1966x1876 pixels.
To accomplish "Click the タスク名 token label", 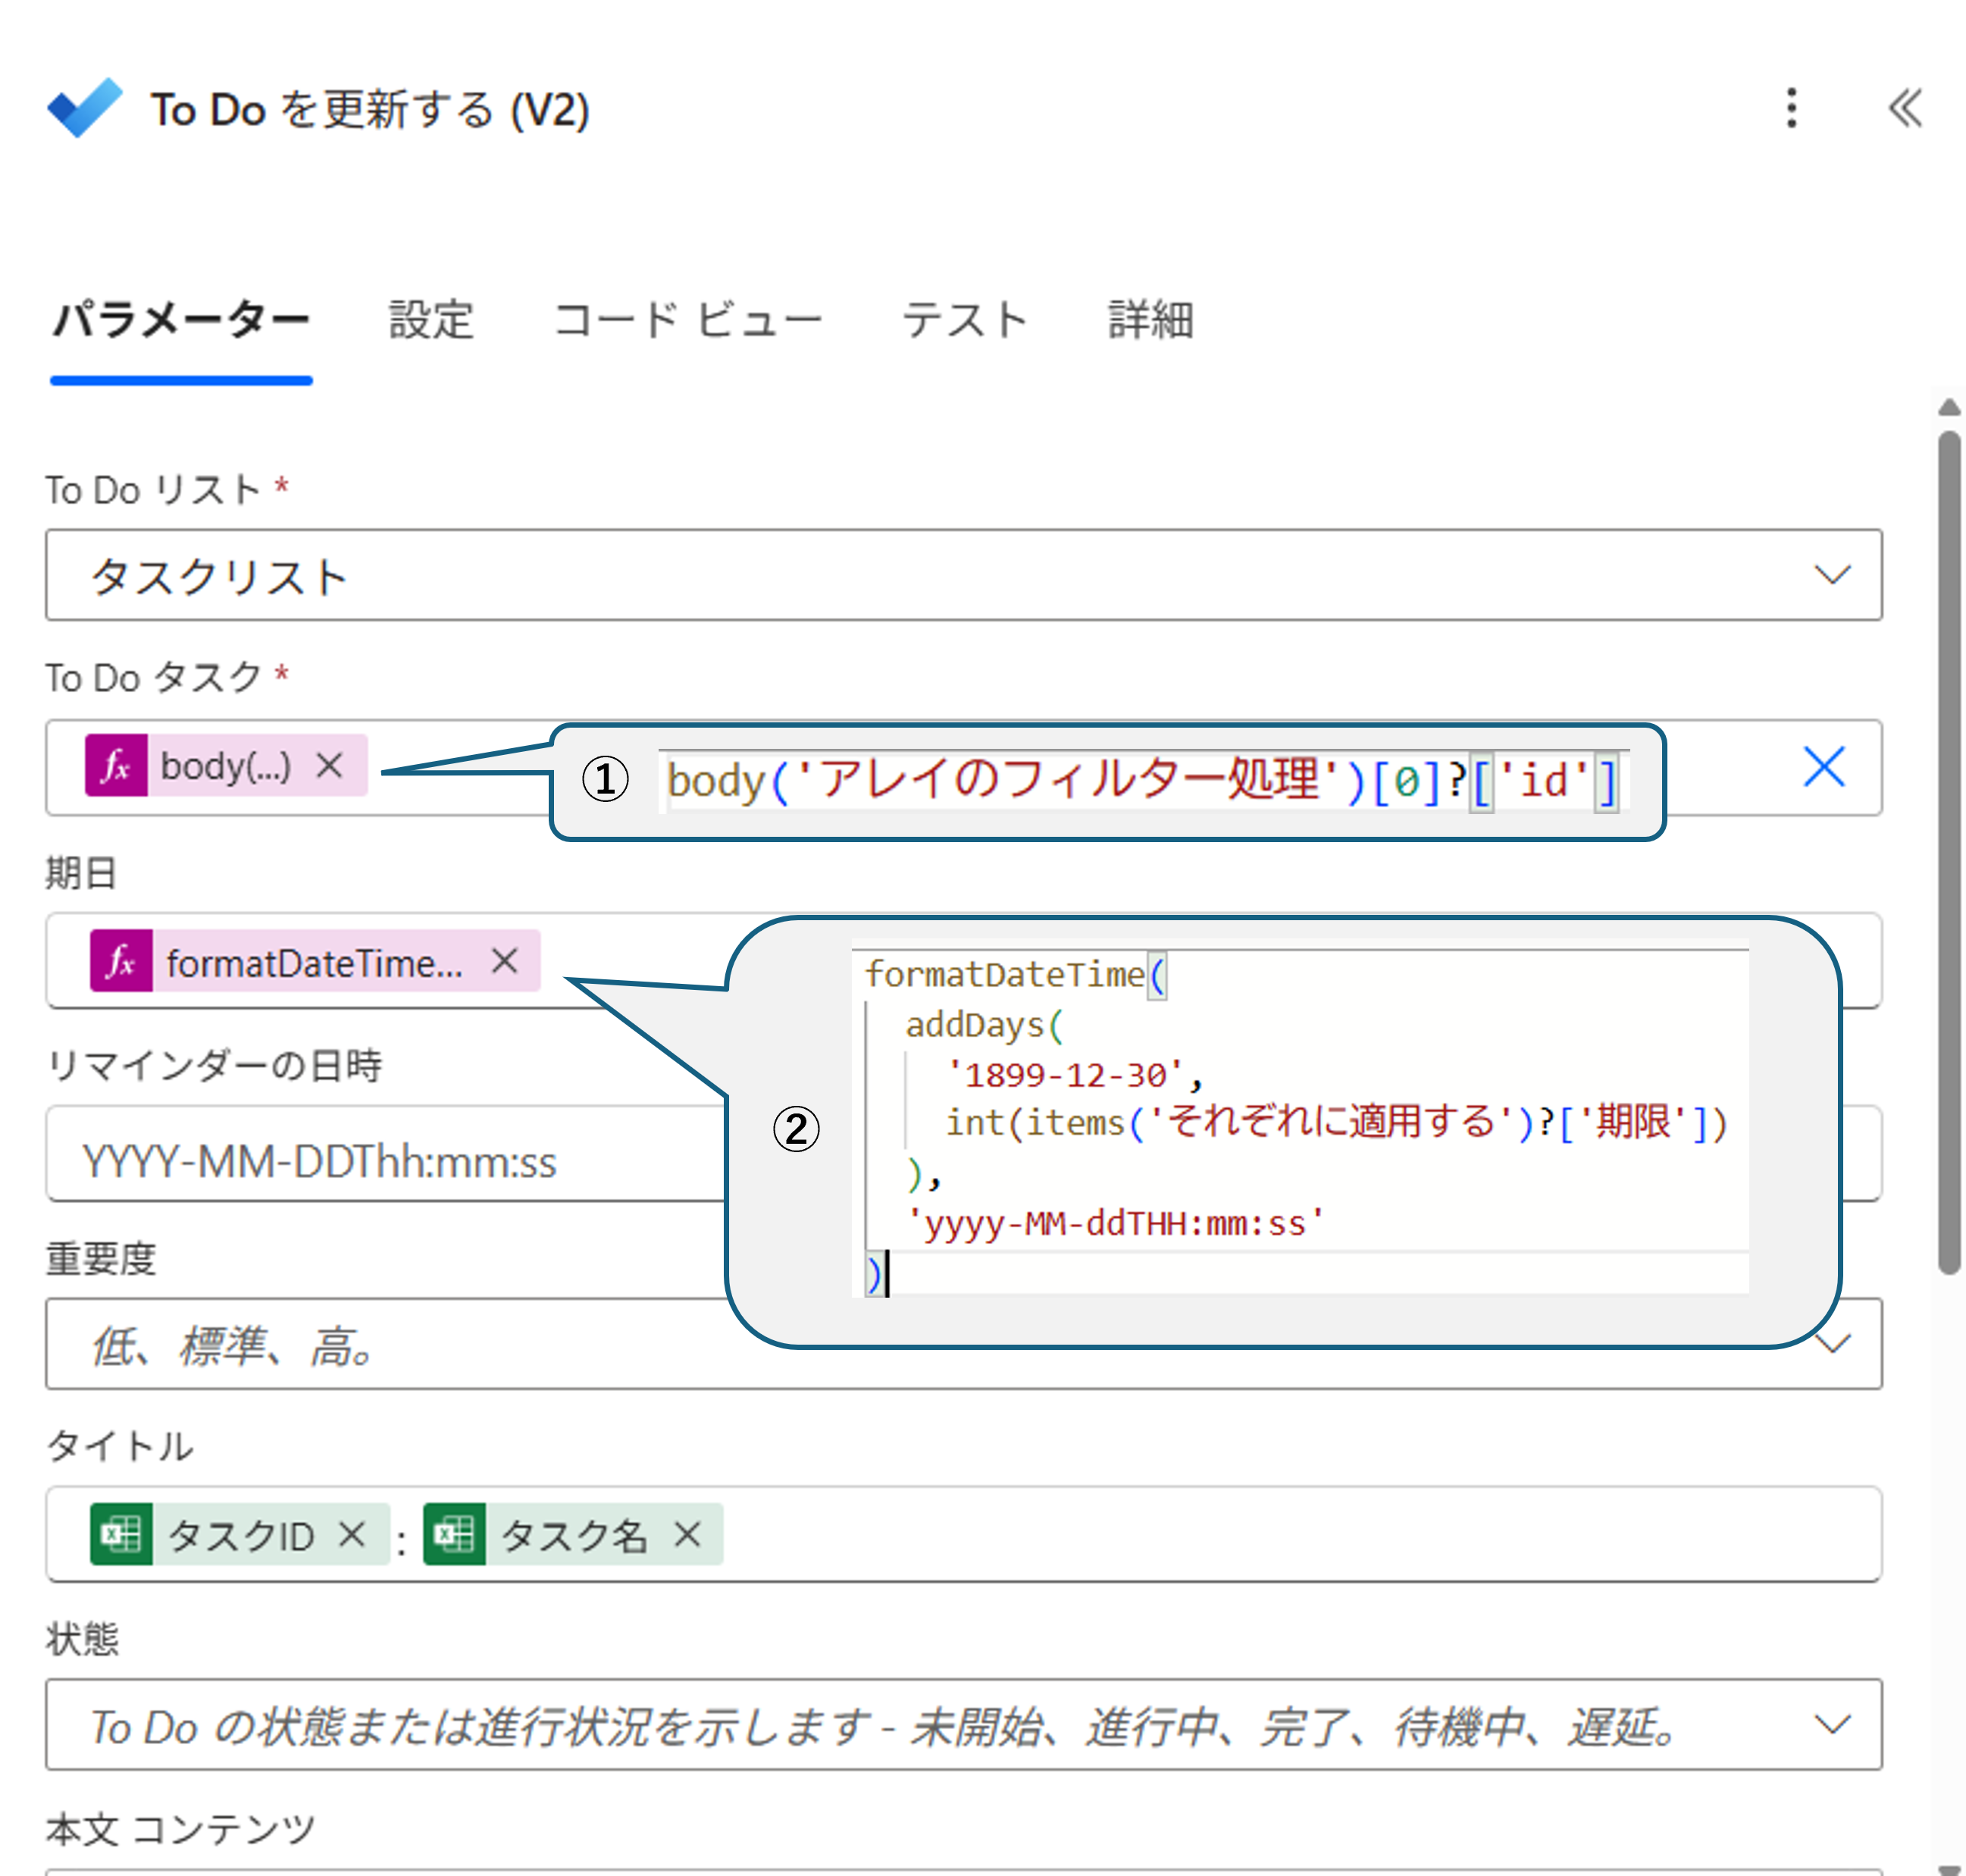I will [x=574, y=1535].
